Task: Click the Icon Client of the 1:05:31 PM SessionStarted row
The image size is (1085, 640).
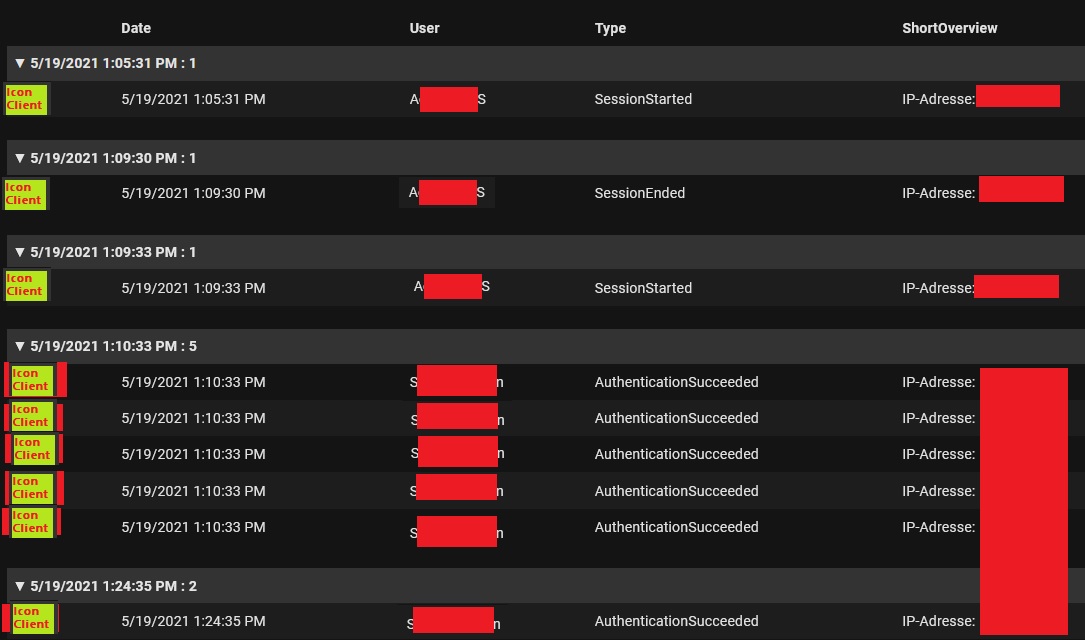Action: pos(26,99)
